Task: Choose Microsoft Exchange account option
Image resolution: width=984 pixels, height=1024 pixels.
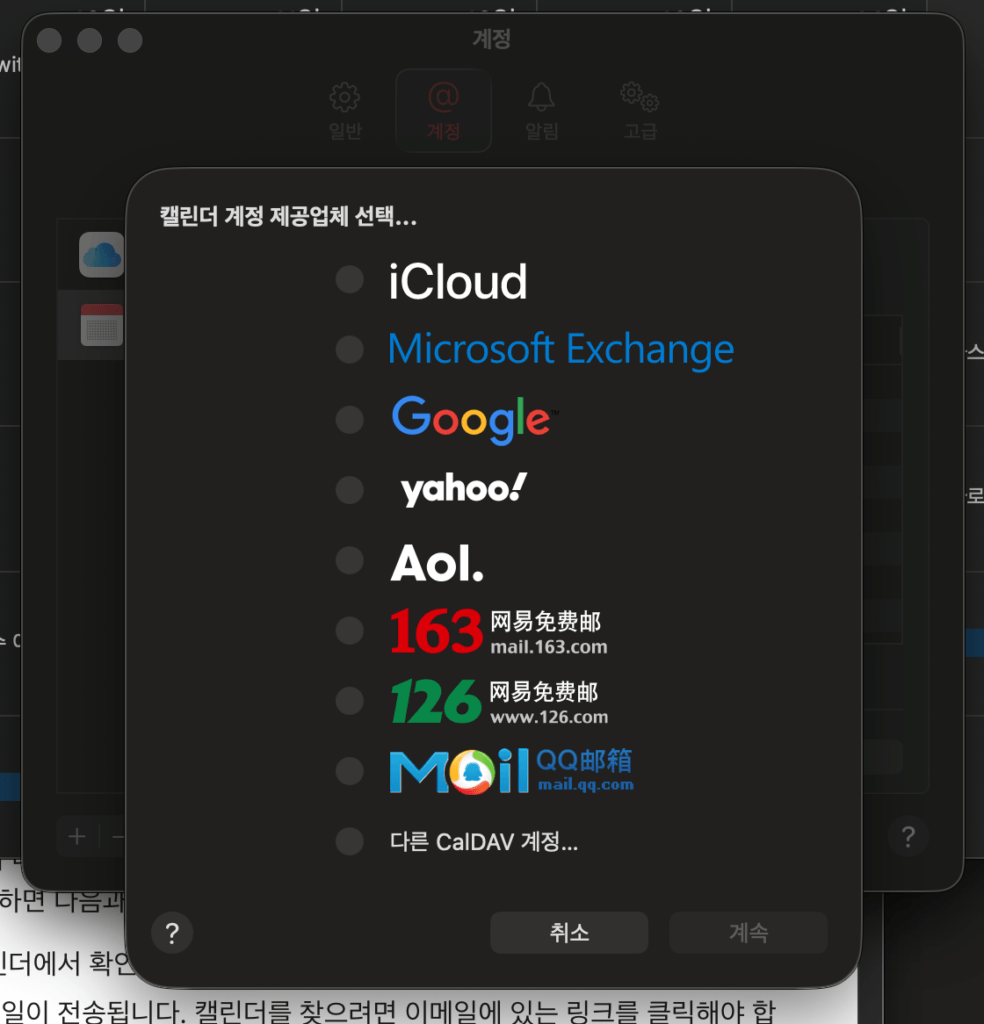Action: pos(349,349)
